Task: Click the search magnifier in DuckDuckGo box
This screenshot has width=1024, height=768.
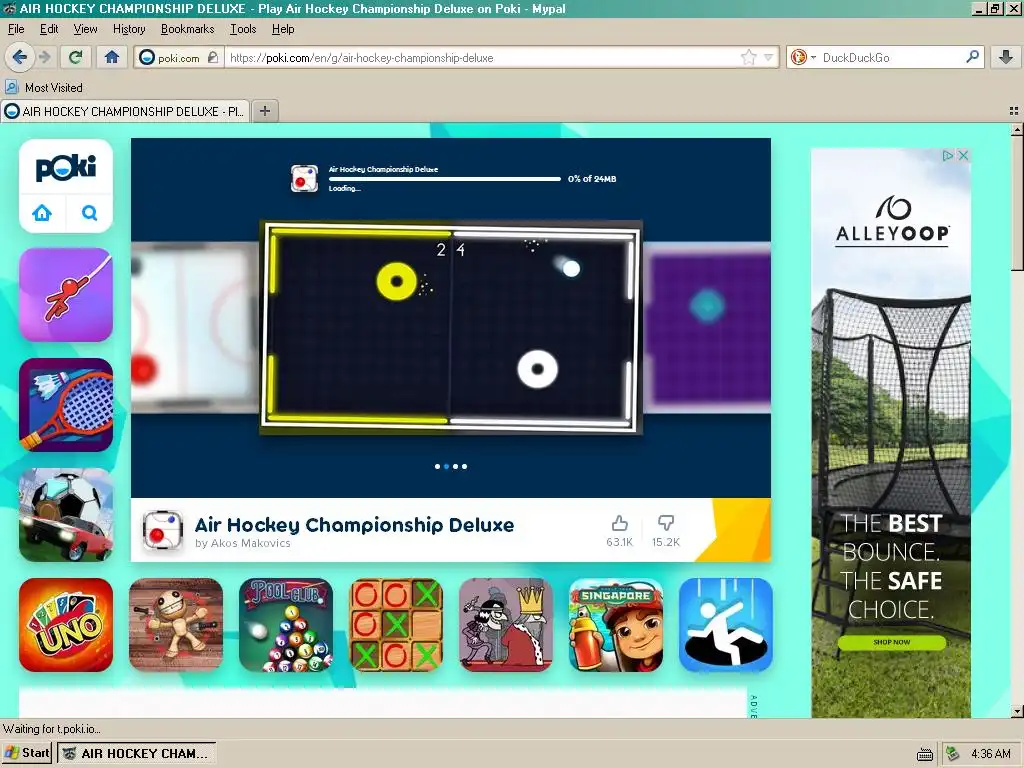Action: [x=972, y=57]
